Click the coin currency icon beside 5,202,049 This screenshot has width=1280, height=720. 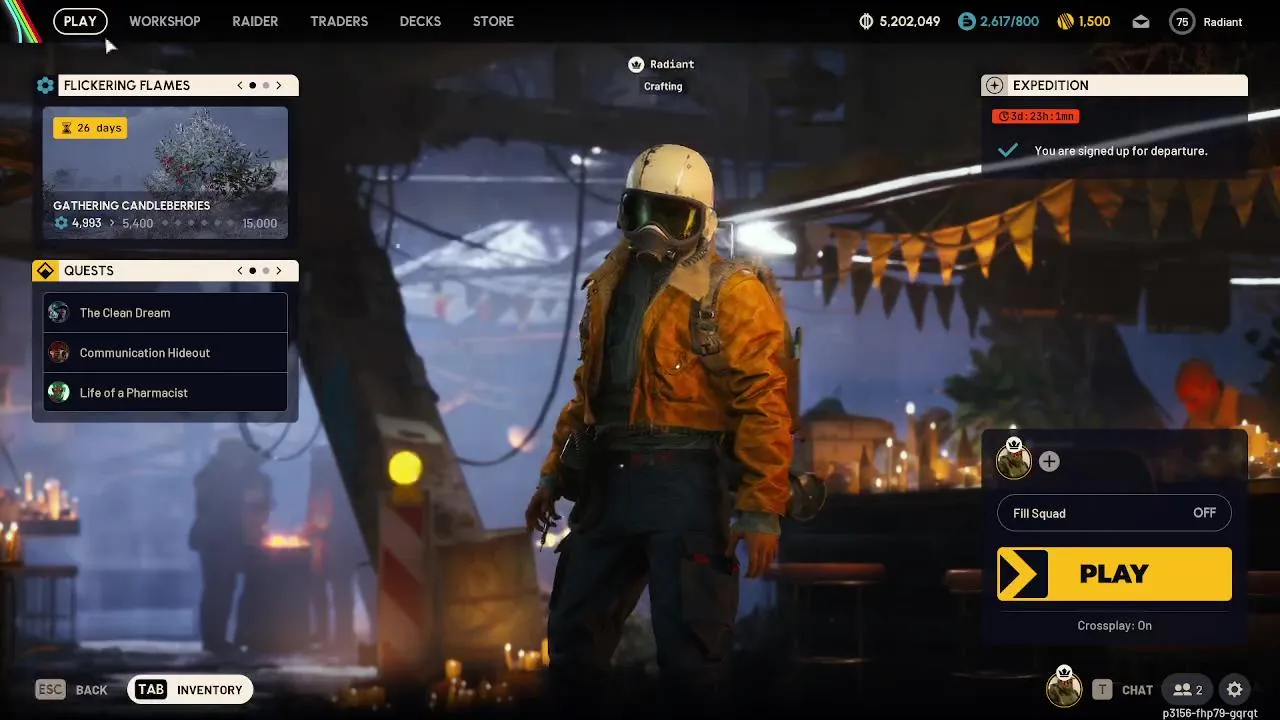click(x=866, y=21)
